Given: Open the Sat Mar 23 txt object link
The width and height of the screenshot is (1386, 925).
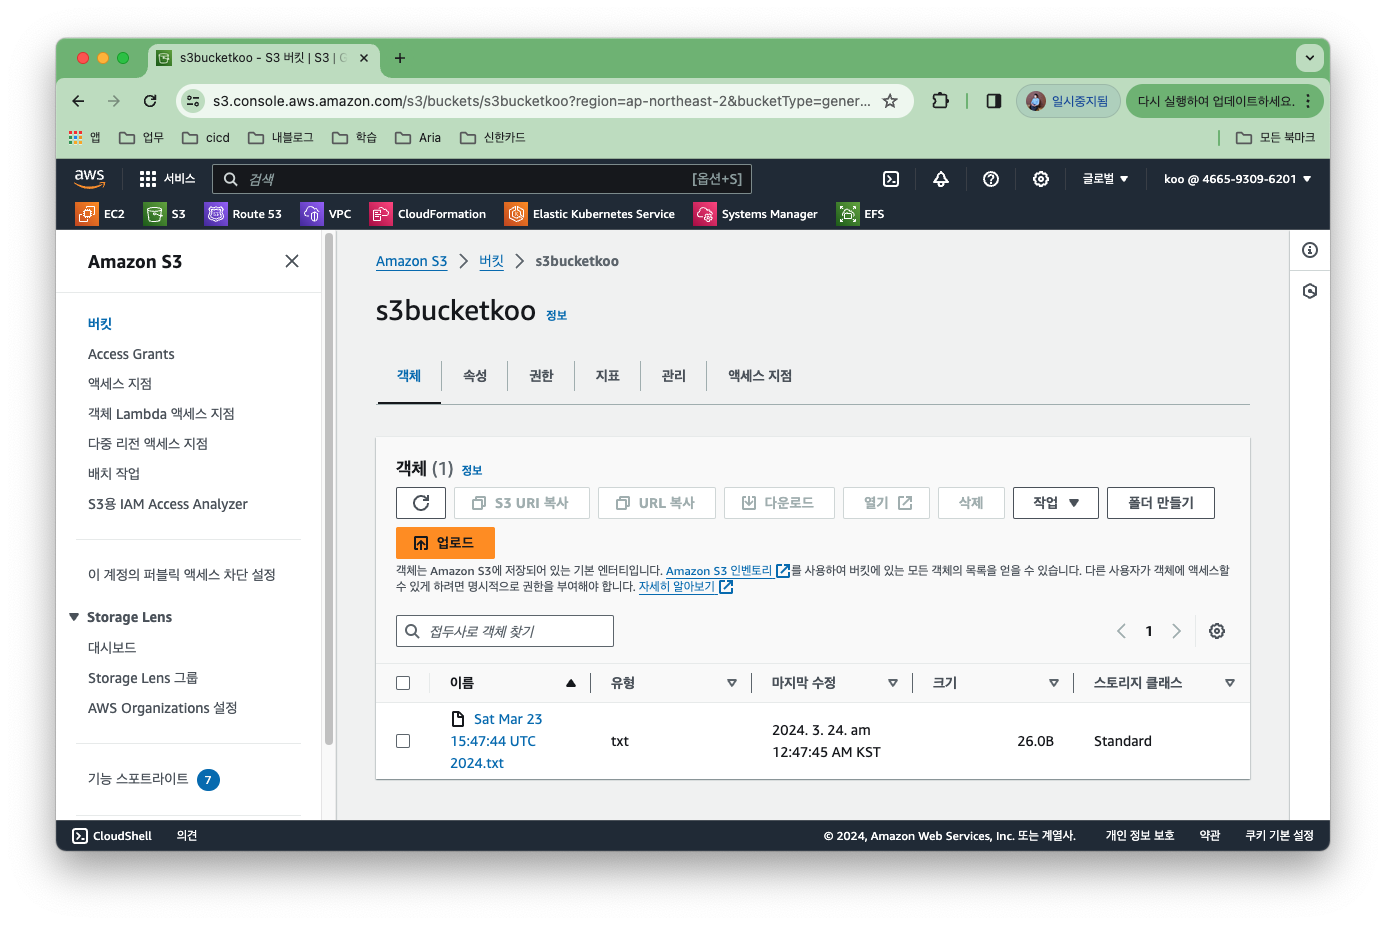Looking at the screenshot, I should point(496,741).
